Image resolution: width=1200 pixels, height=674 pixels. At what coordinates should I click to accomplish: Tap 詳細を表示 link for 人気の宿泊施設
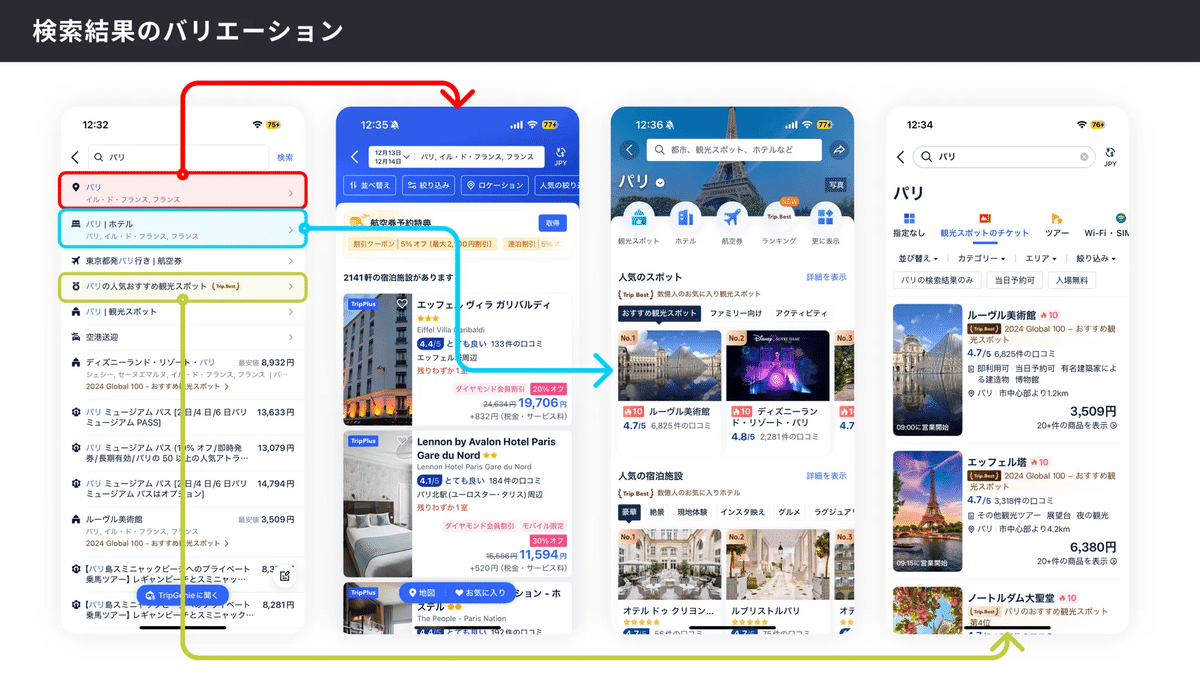pyautogui.click(x=826, y=476)
